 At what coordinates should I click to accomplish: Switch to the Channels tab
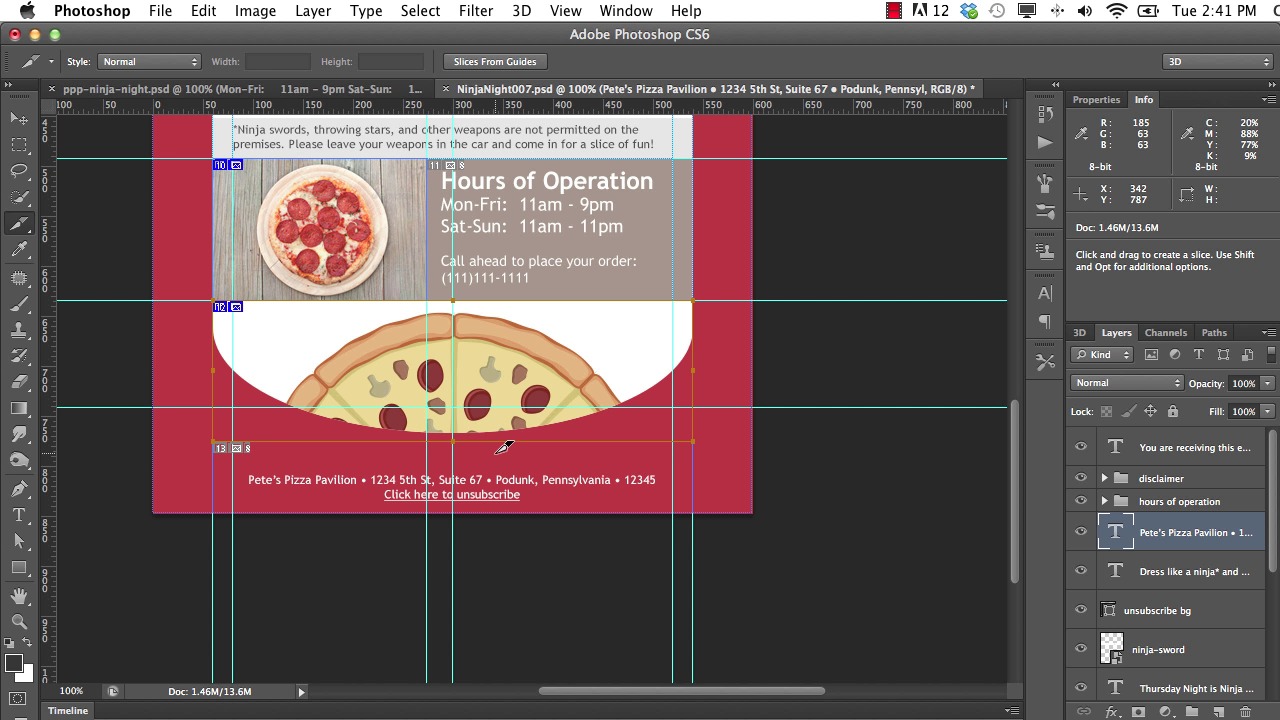pyautogui.click(x=1165, y=333)
